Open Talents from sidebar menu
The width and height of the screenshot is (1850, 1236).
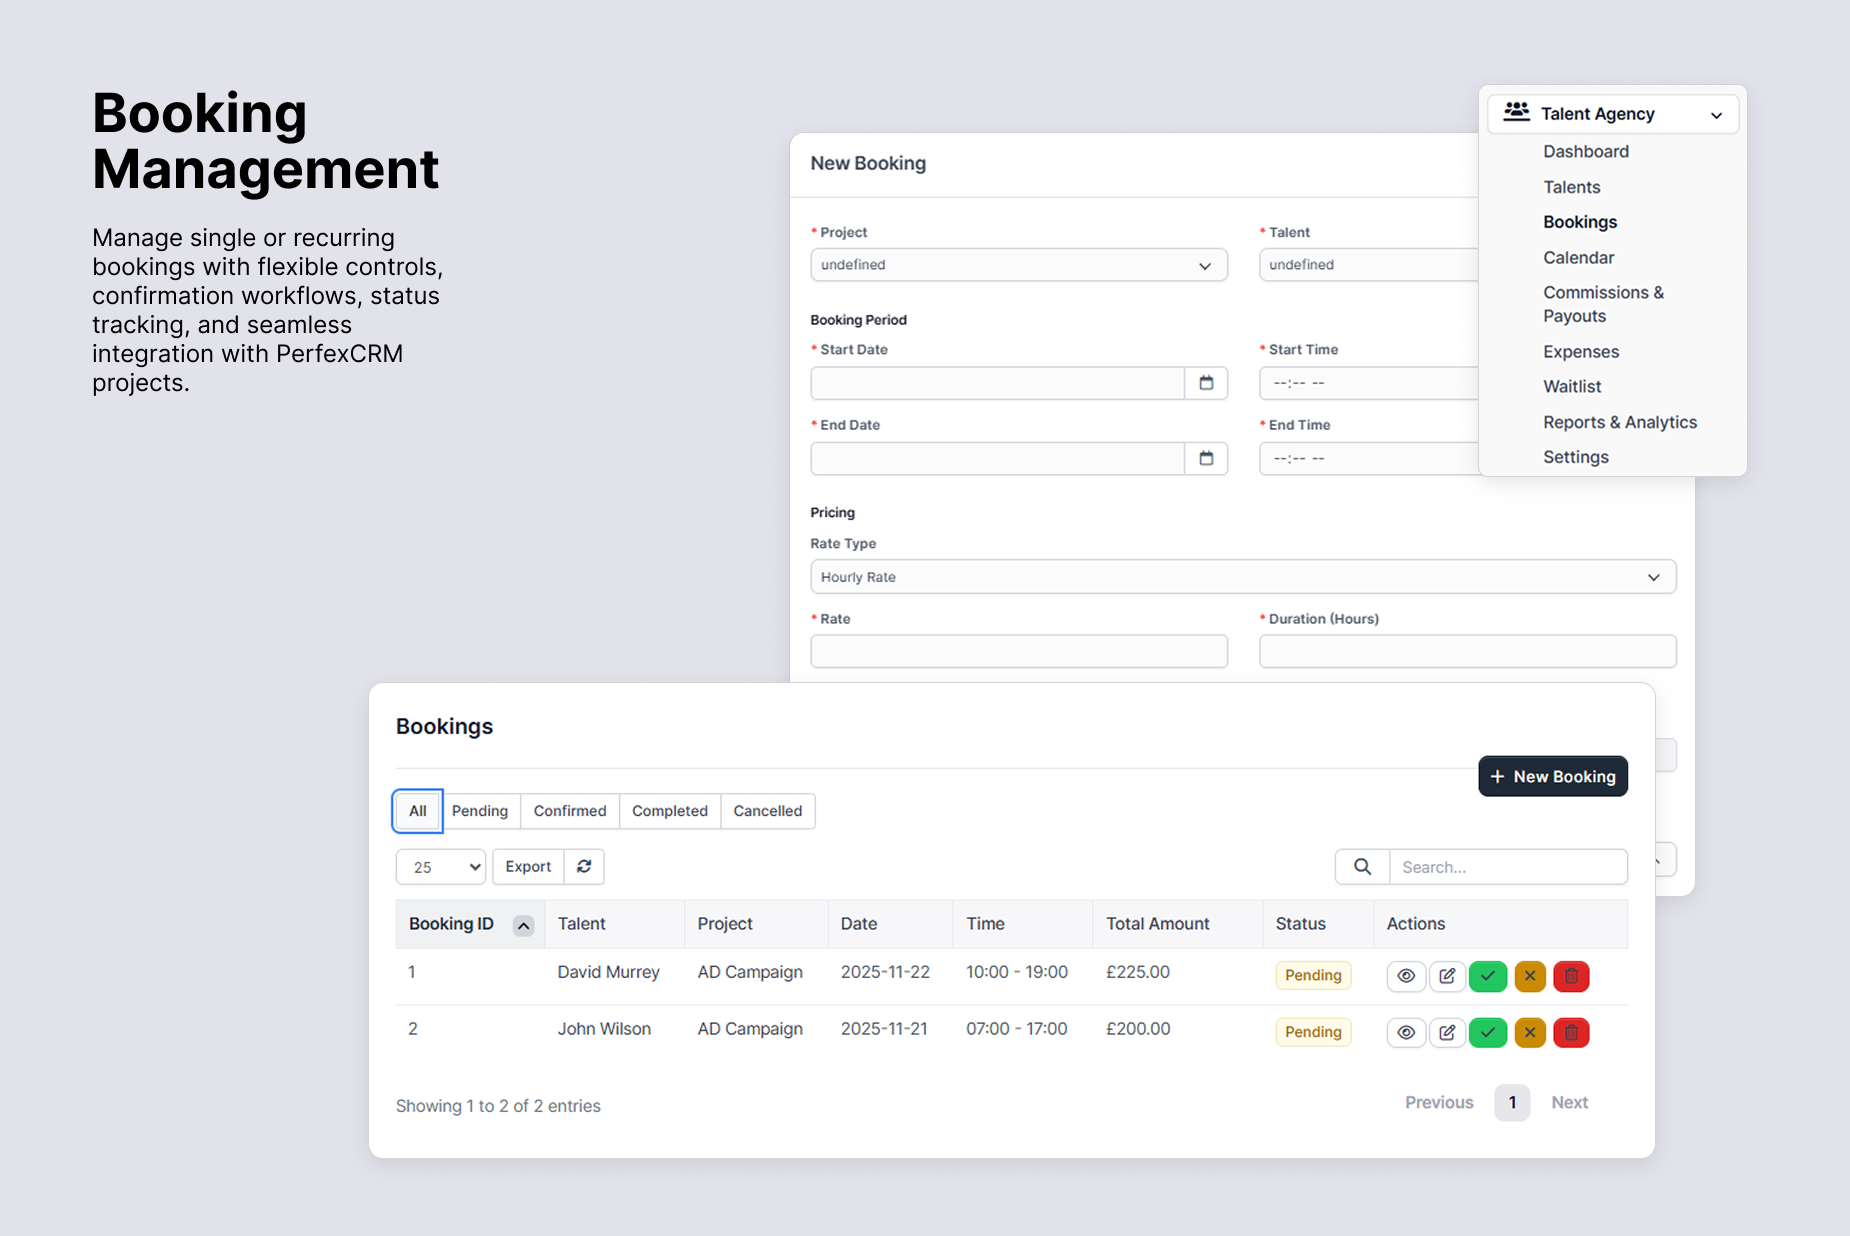pos(1572,187)
